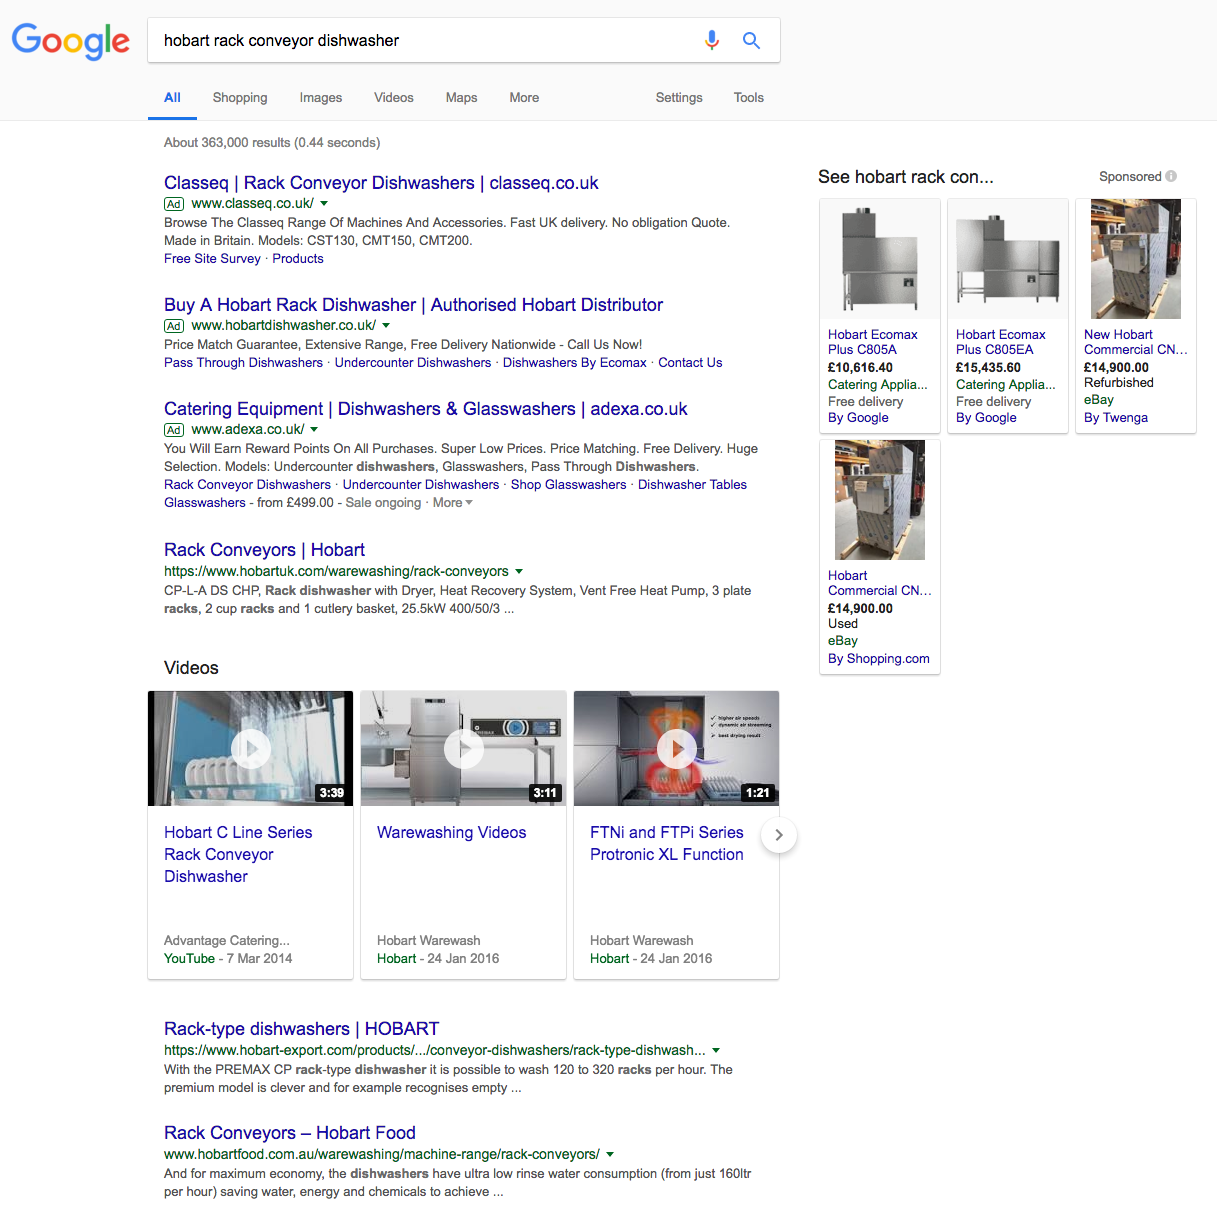Screen dimensions: 1217x1223
Task: Switch to the Maps tab
Action: coord(461,98)
